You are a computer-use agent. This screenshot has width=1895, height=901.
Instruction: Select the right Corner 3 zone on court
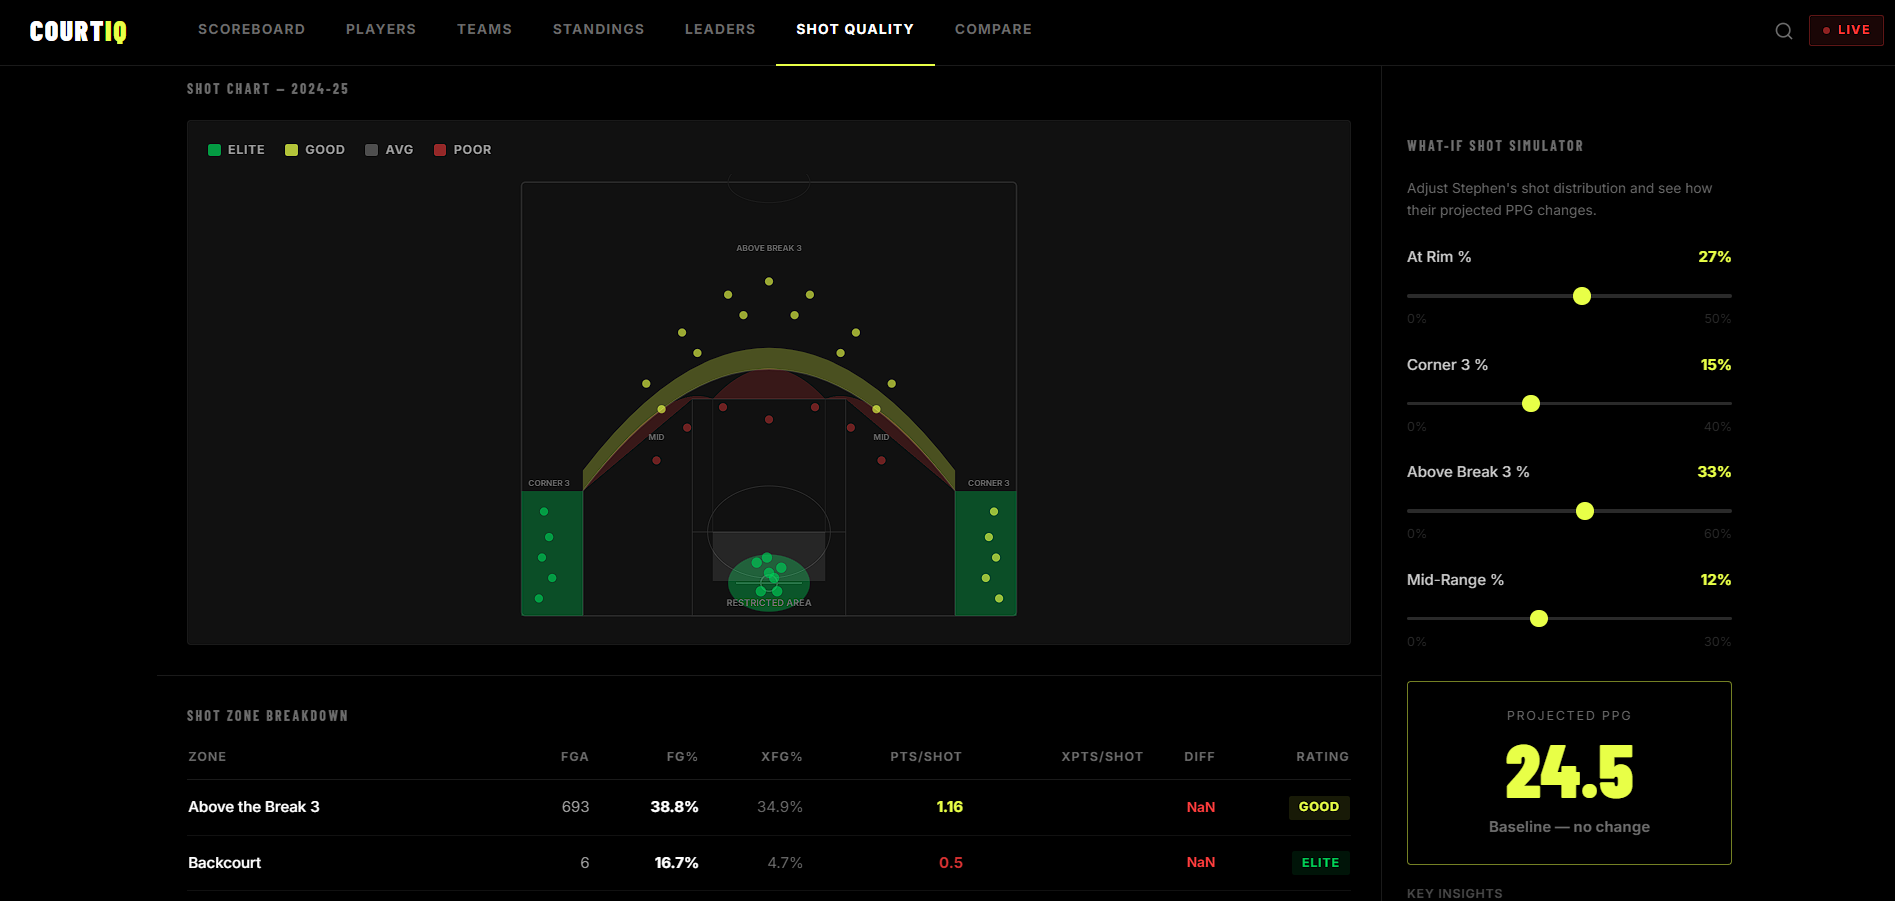[x=986, y=553]
